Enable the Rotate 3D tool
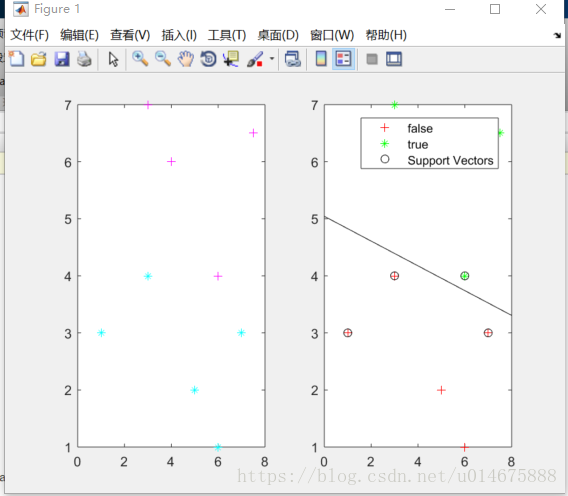This screenshot has width=568, height=496. (x=208, y=59)
